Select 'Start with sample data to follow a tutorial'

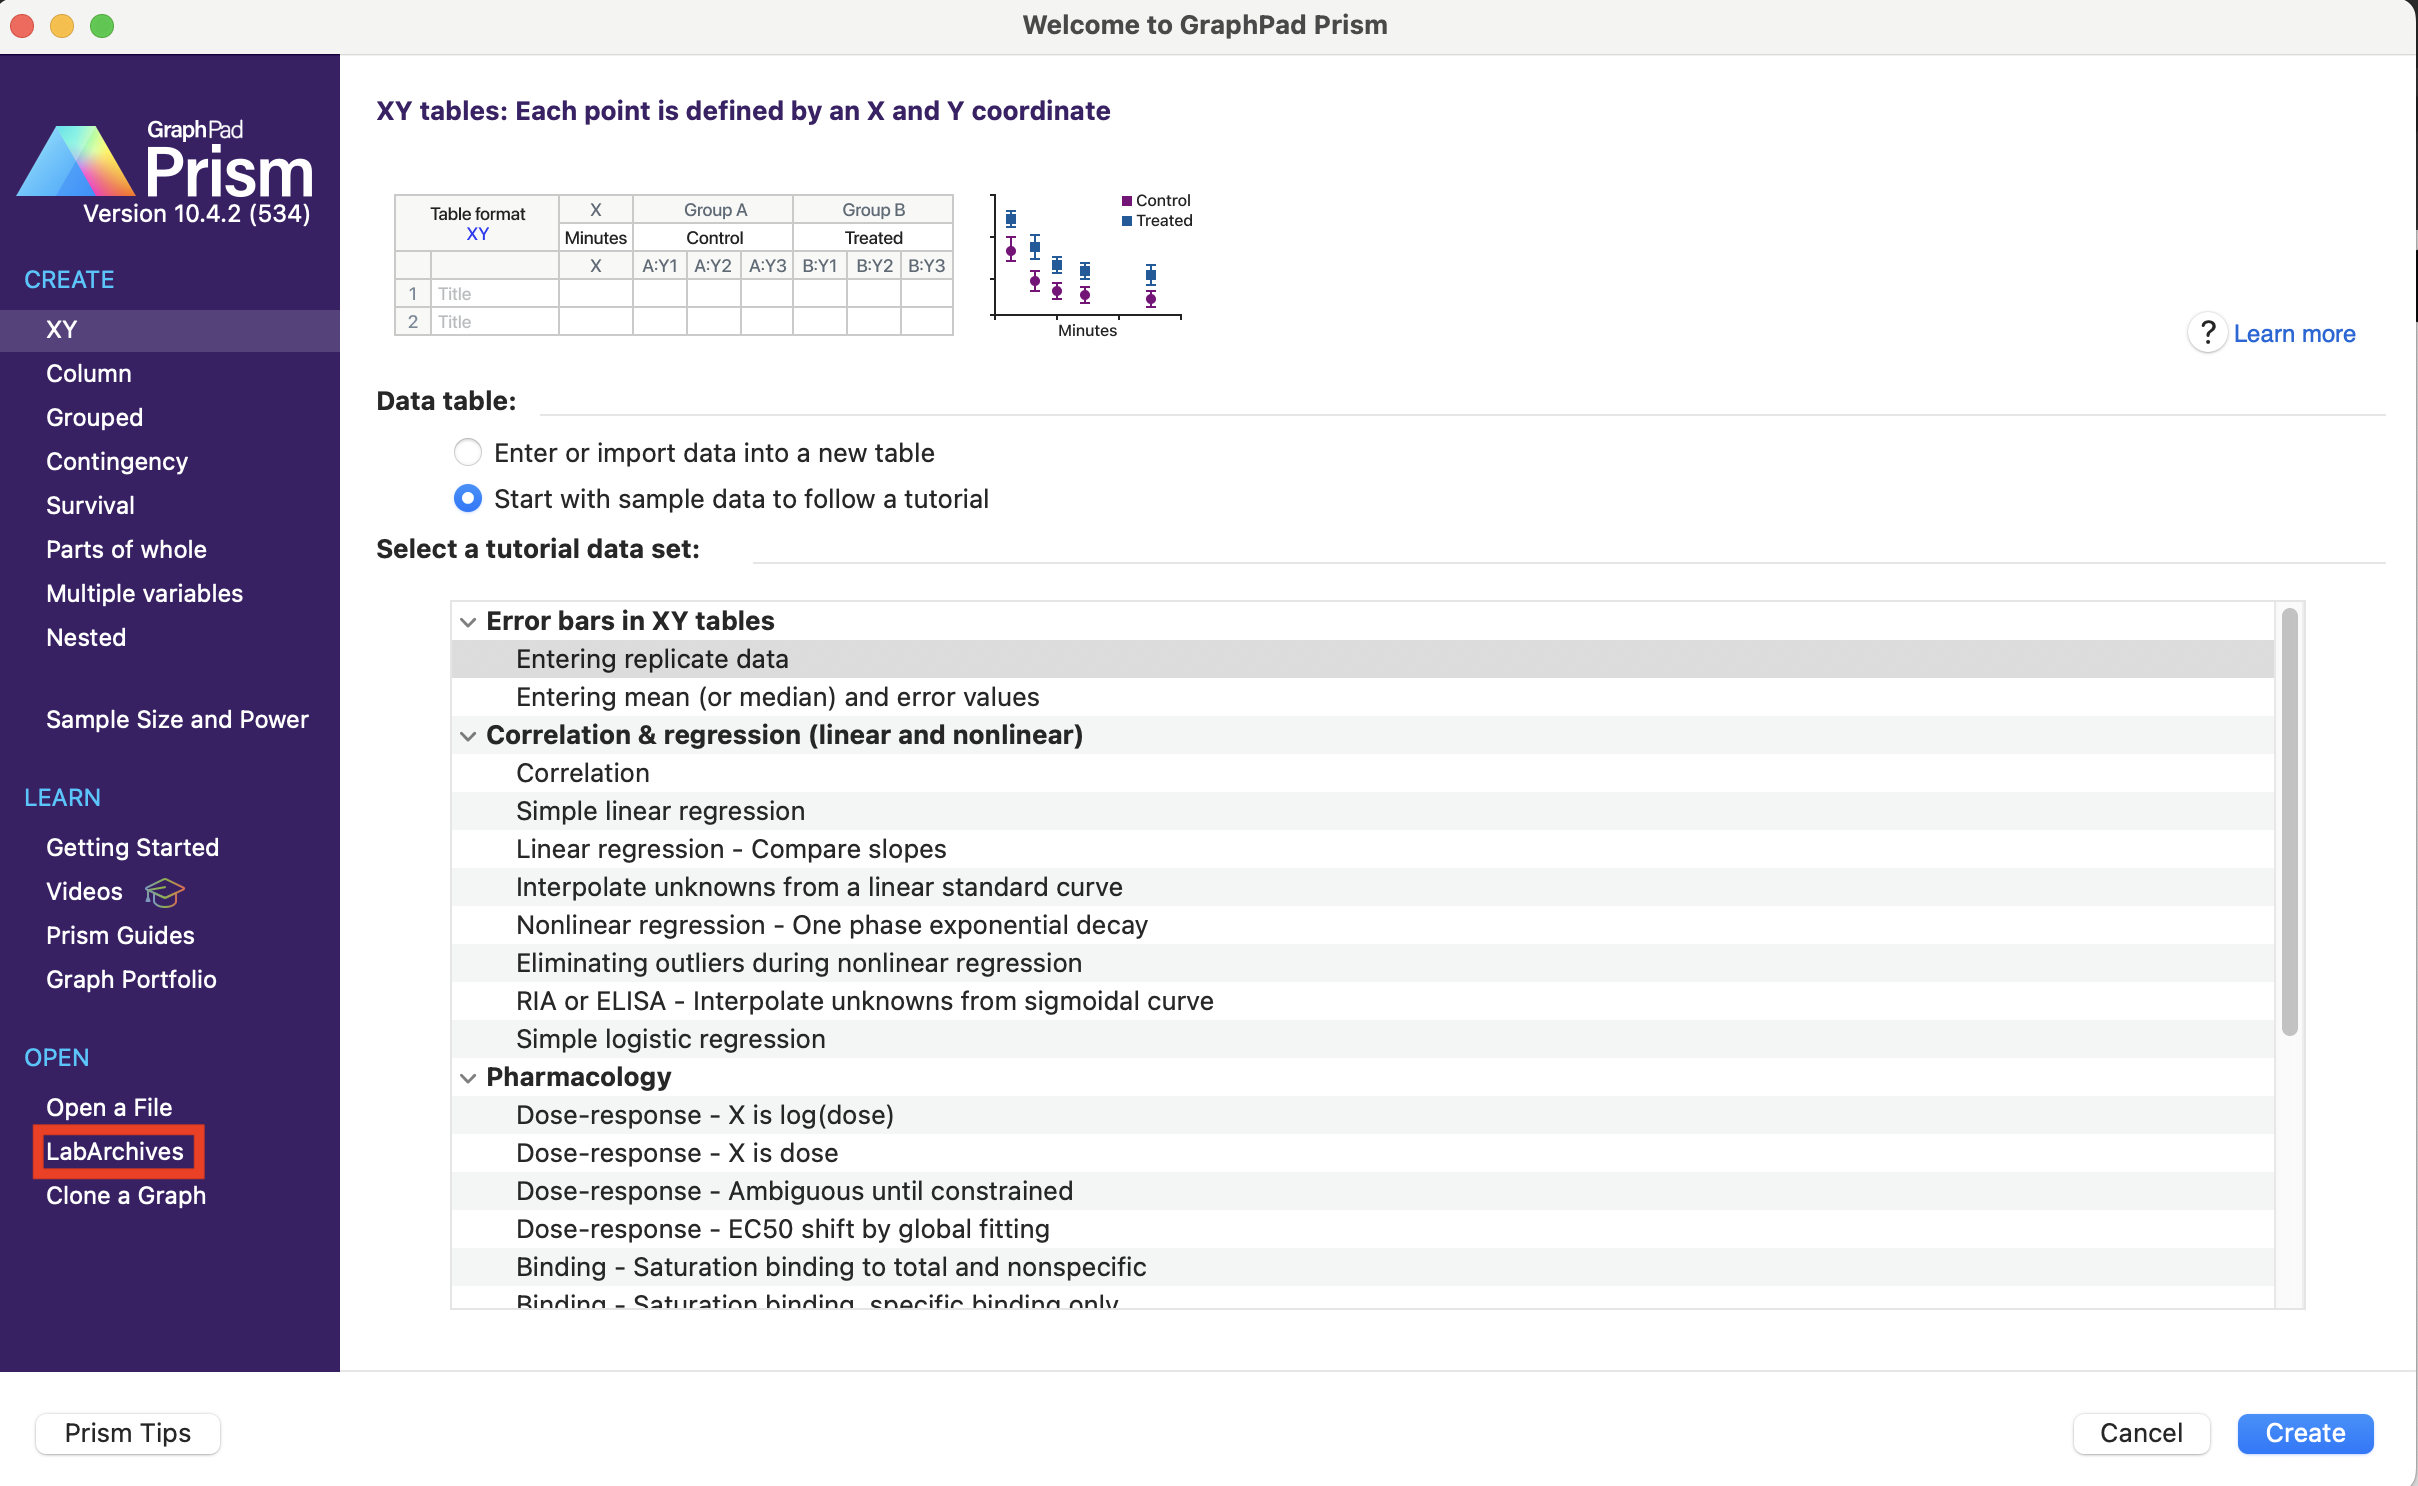(x=467, y=498)
